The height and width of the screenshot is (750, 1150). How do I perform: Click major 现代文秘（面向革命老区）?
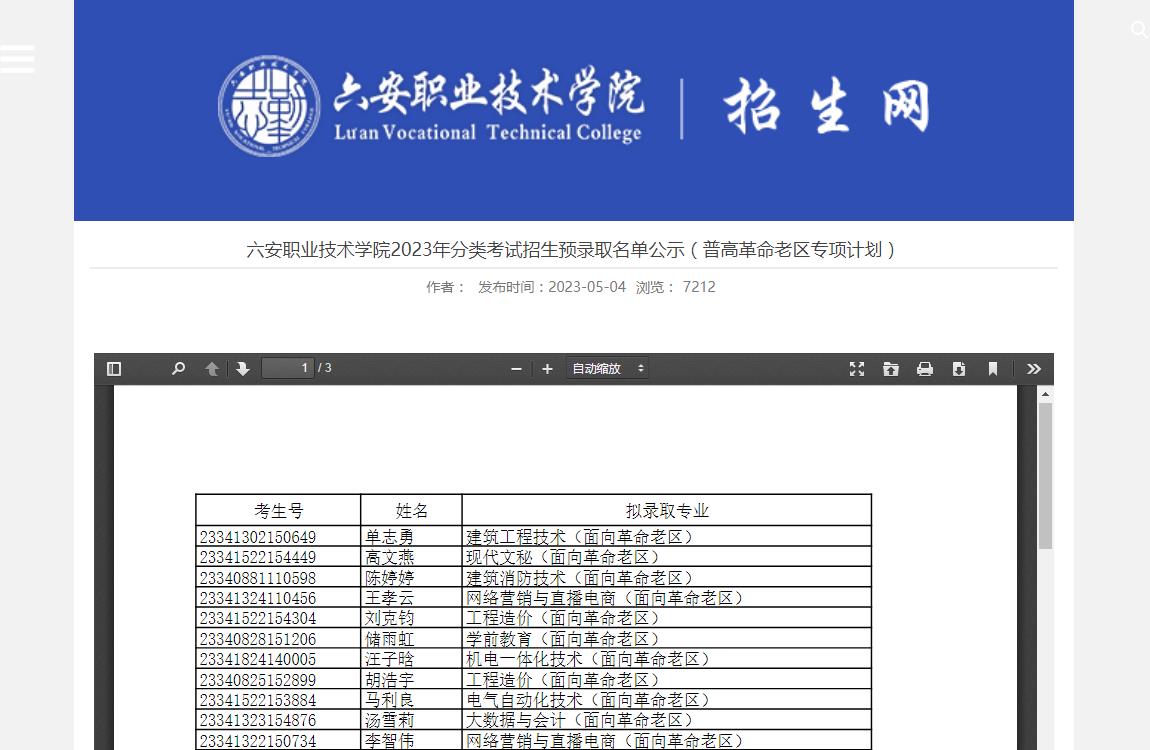click(563, 557)
